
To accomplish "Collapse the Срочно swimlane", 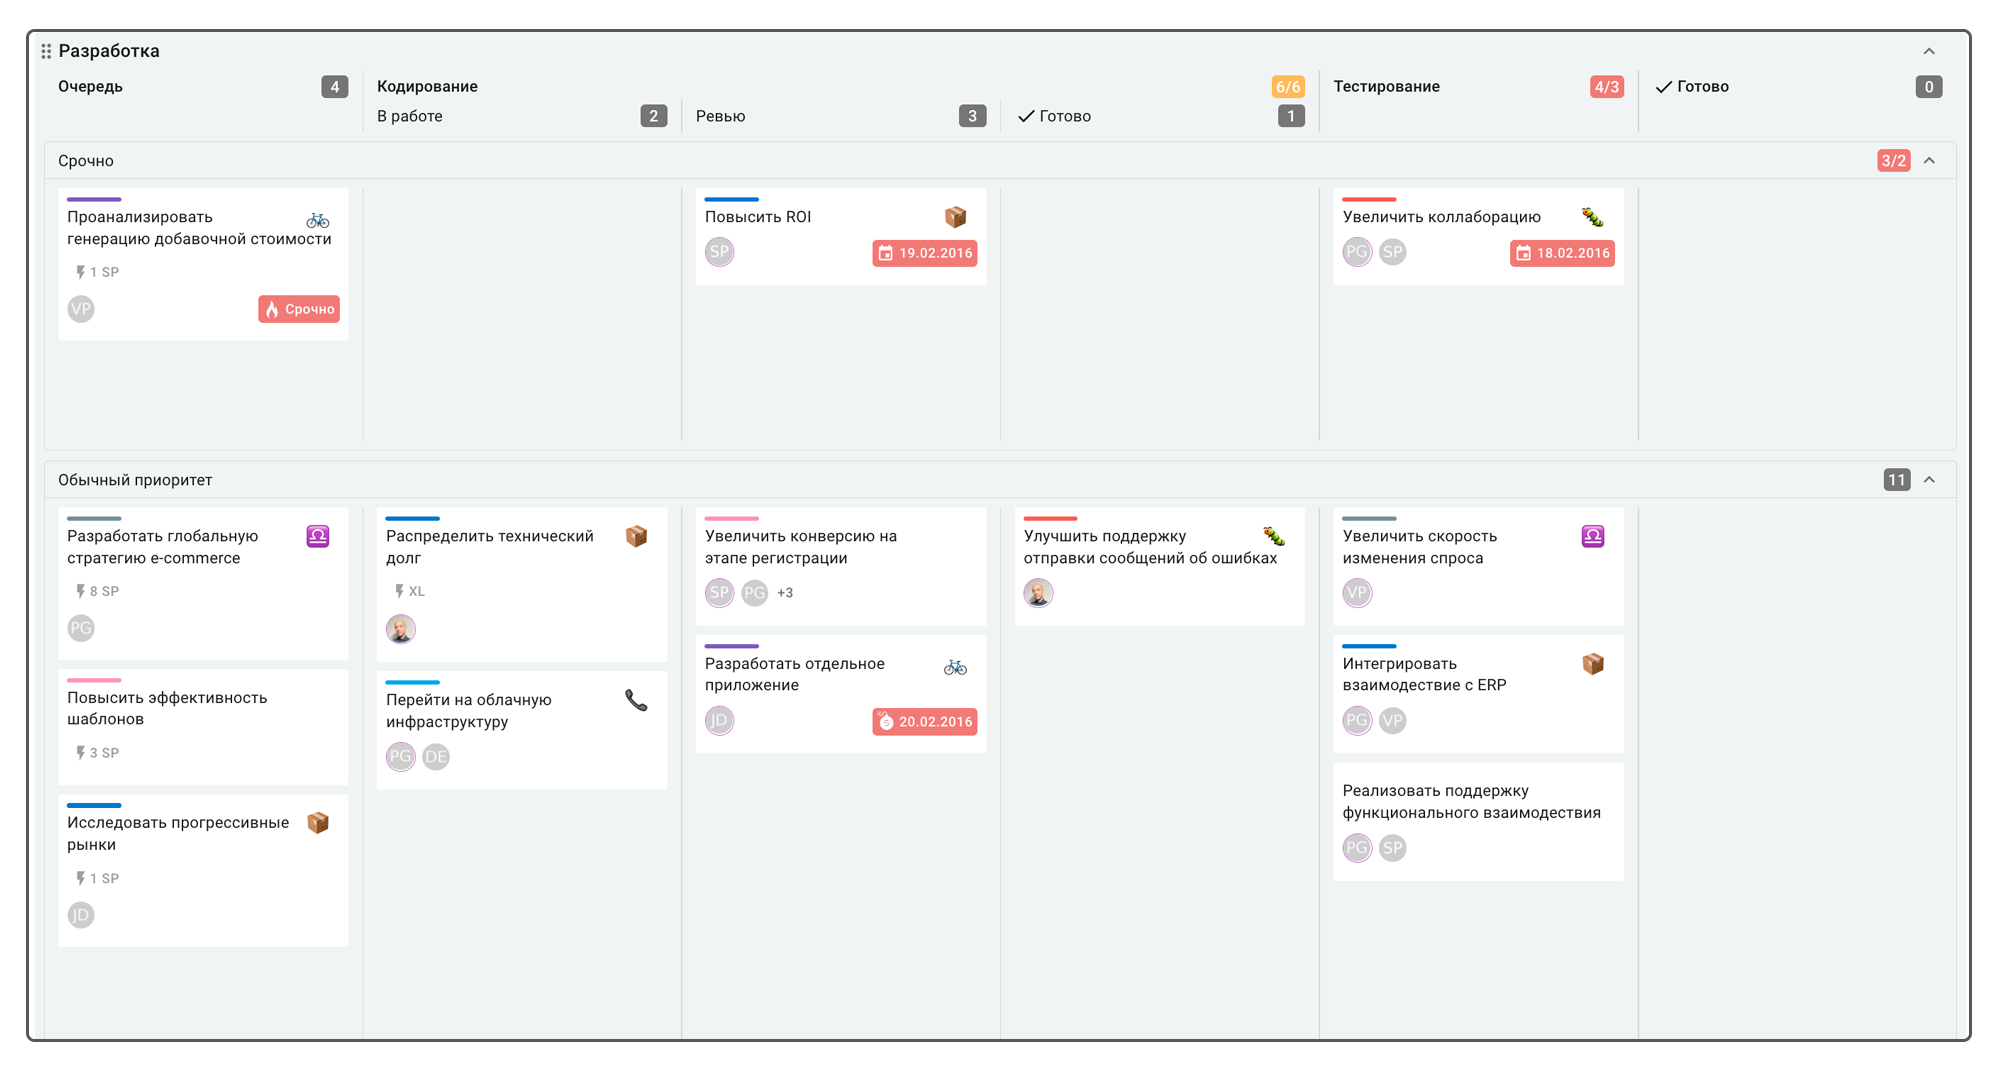I will tap(1929, 161).
